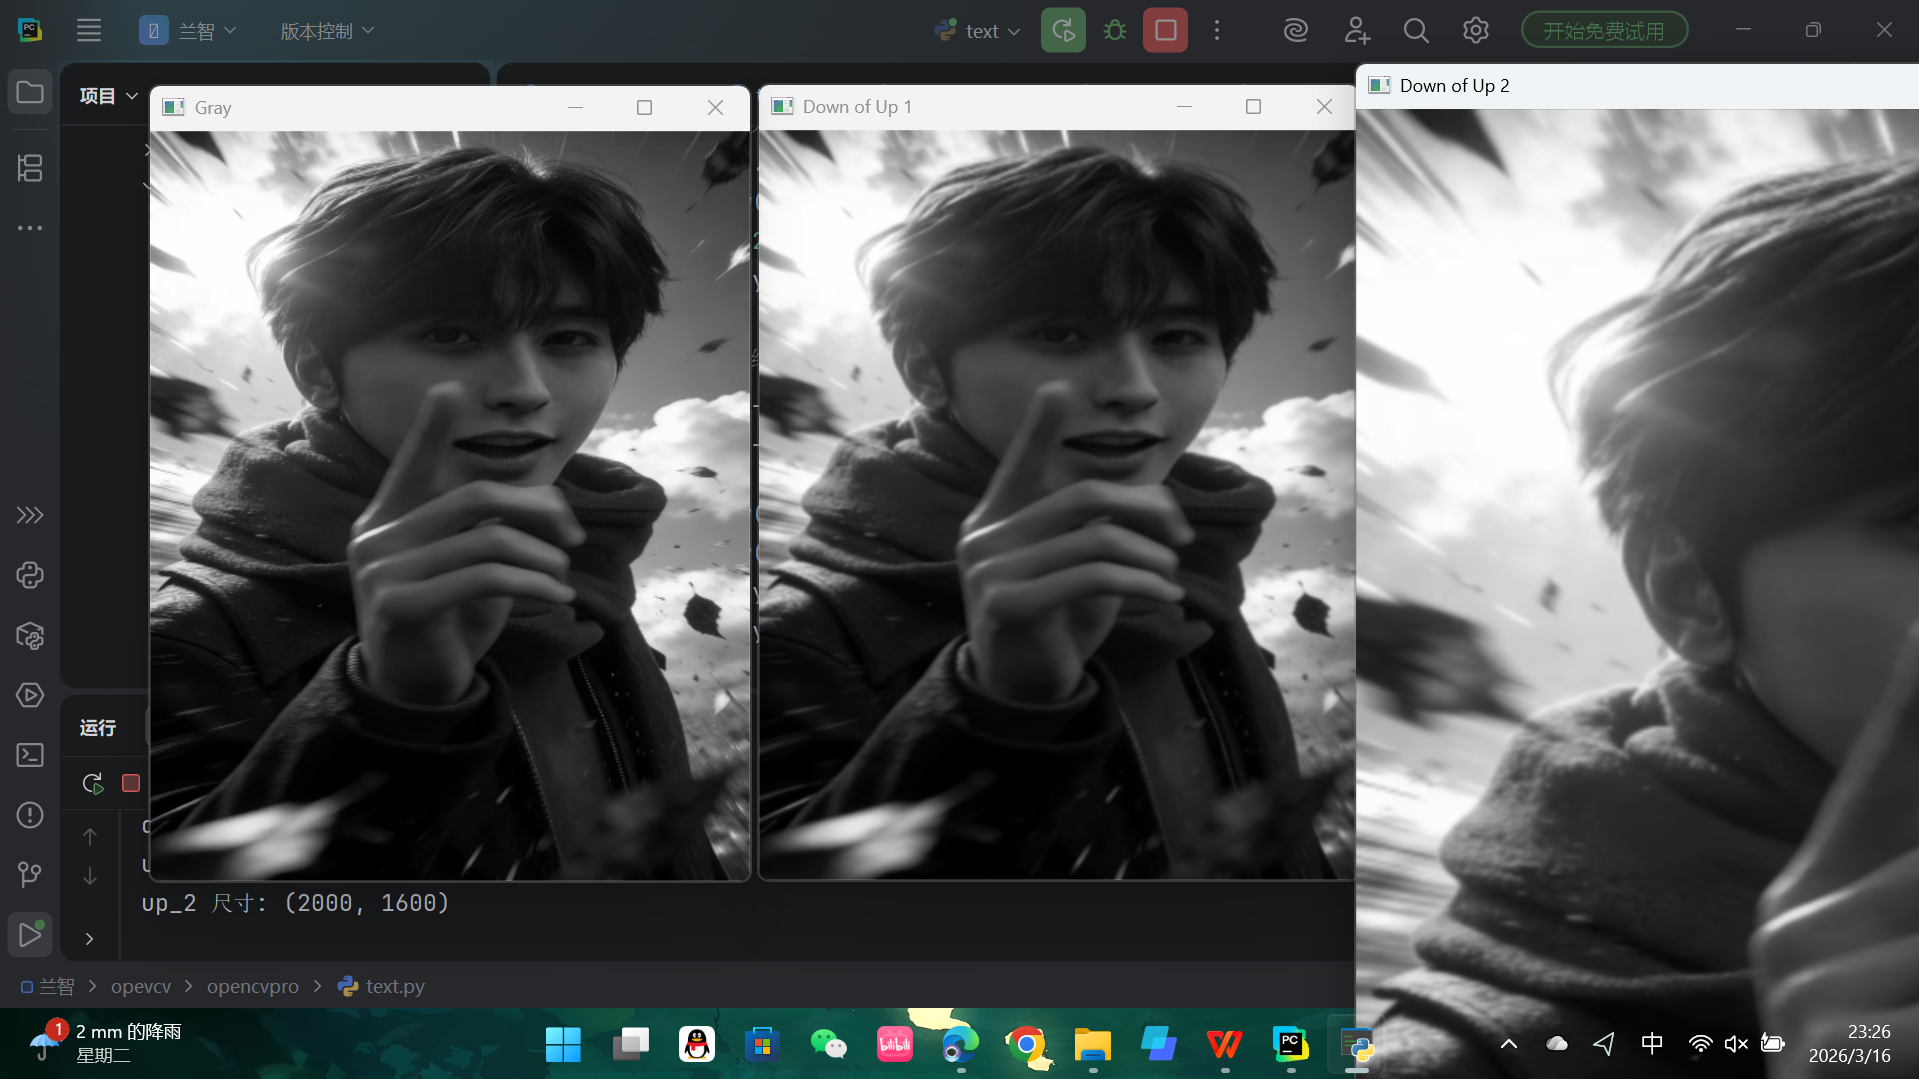Click the up arrow in Run panel

click(x=90, y=836)
